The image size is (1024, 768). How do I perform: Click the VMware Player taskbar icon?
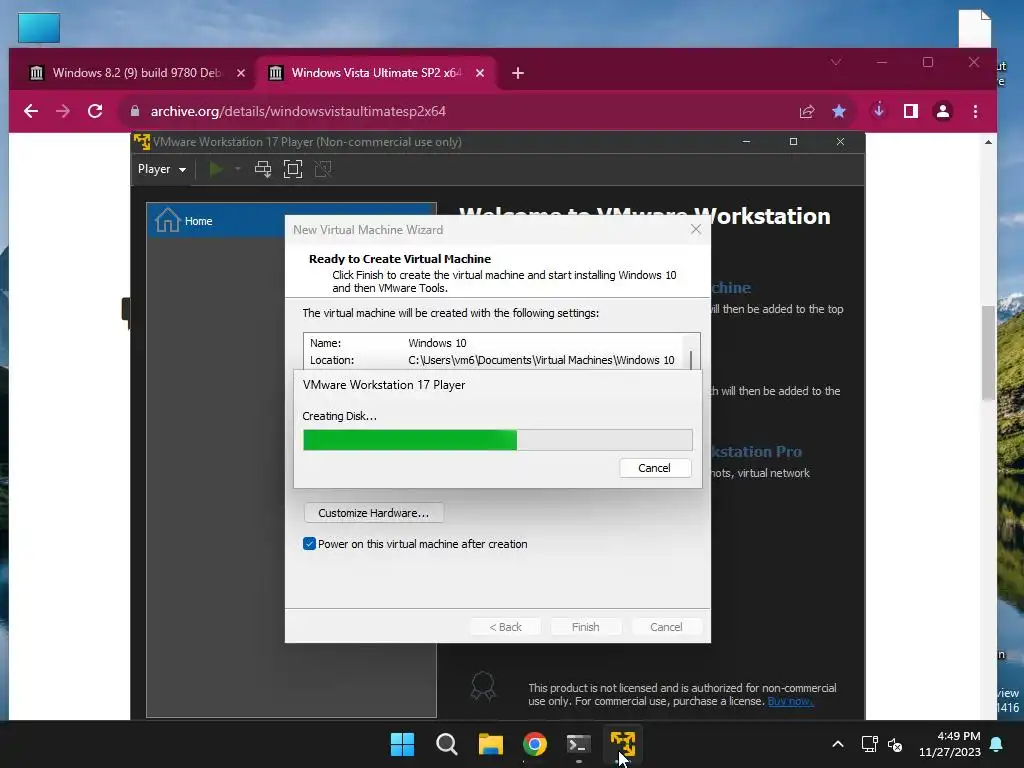[x=623, y=744]
